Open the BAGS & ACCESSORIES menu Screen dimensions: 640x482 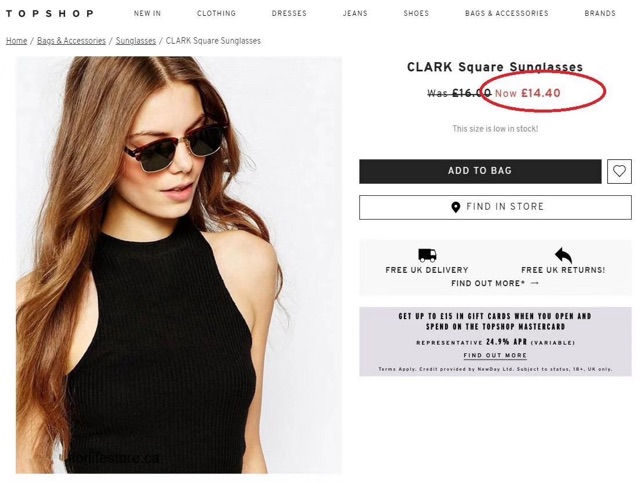(506, 14)
